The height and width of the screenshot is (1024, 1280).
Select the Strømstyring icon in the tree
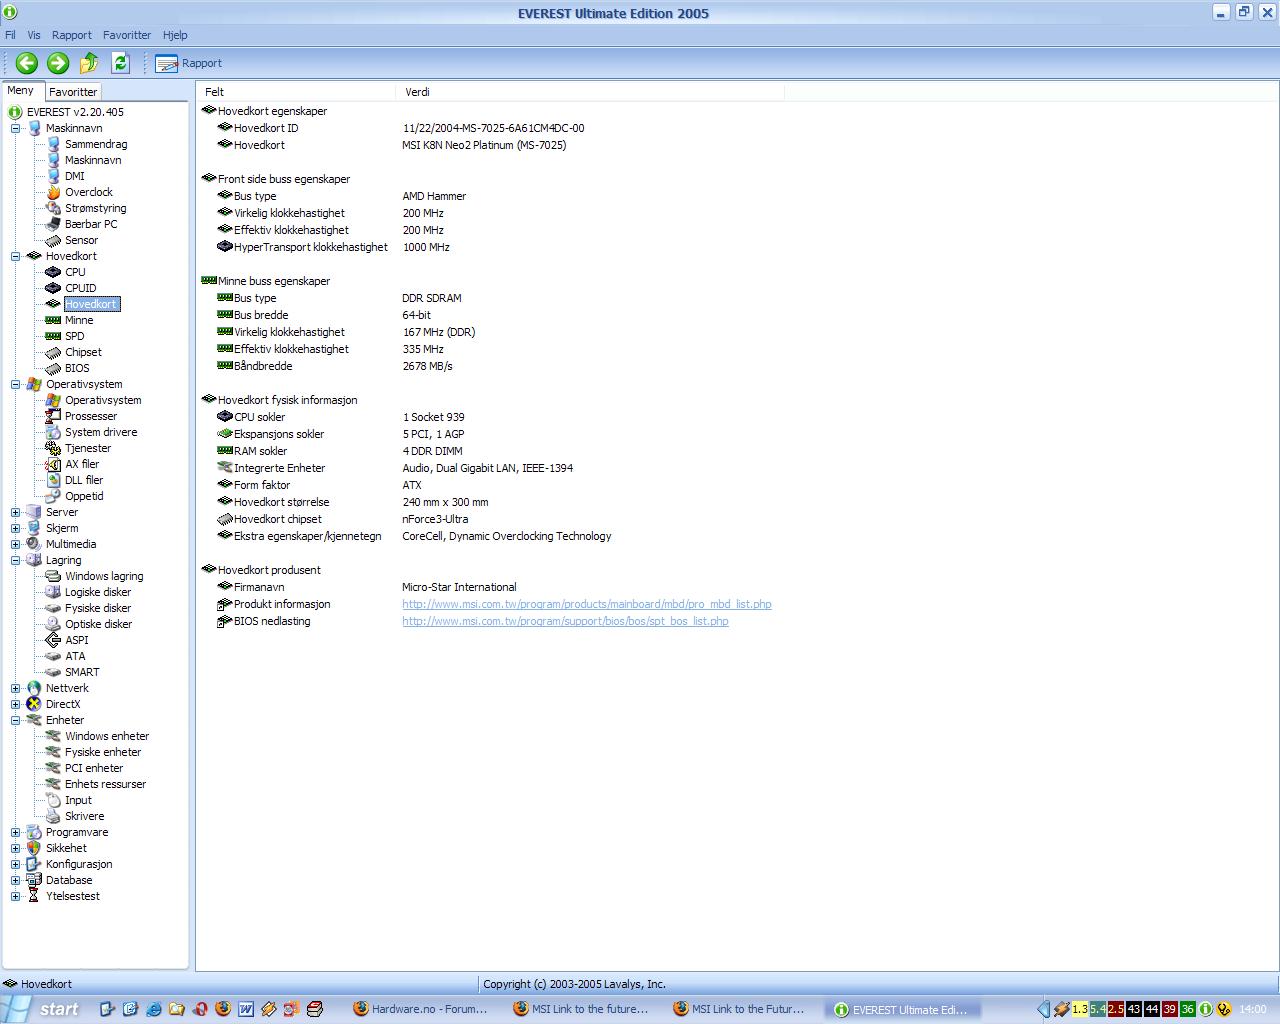pyautogui.click(x=54, y=208)
